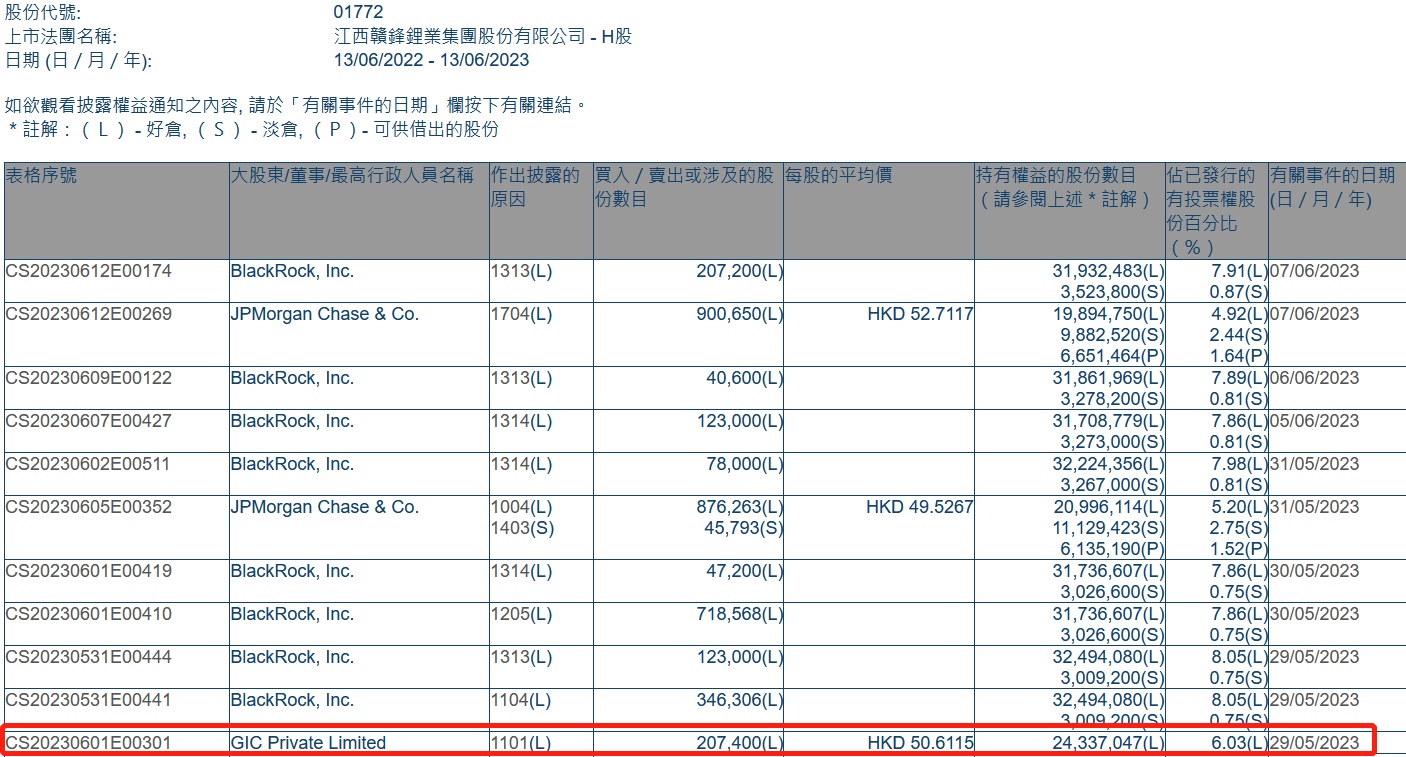Screen dimensions: 1406x757
Task: Click JPMorgan Chase & Co. in row CS20230612E00269
Action: (x=325, y=314)
